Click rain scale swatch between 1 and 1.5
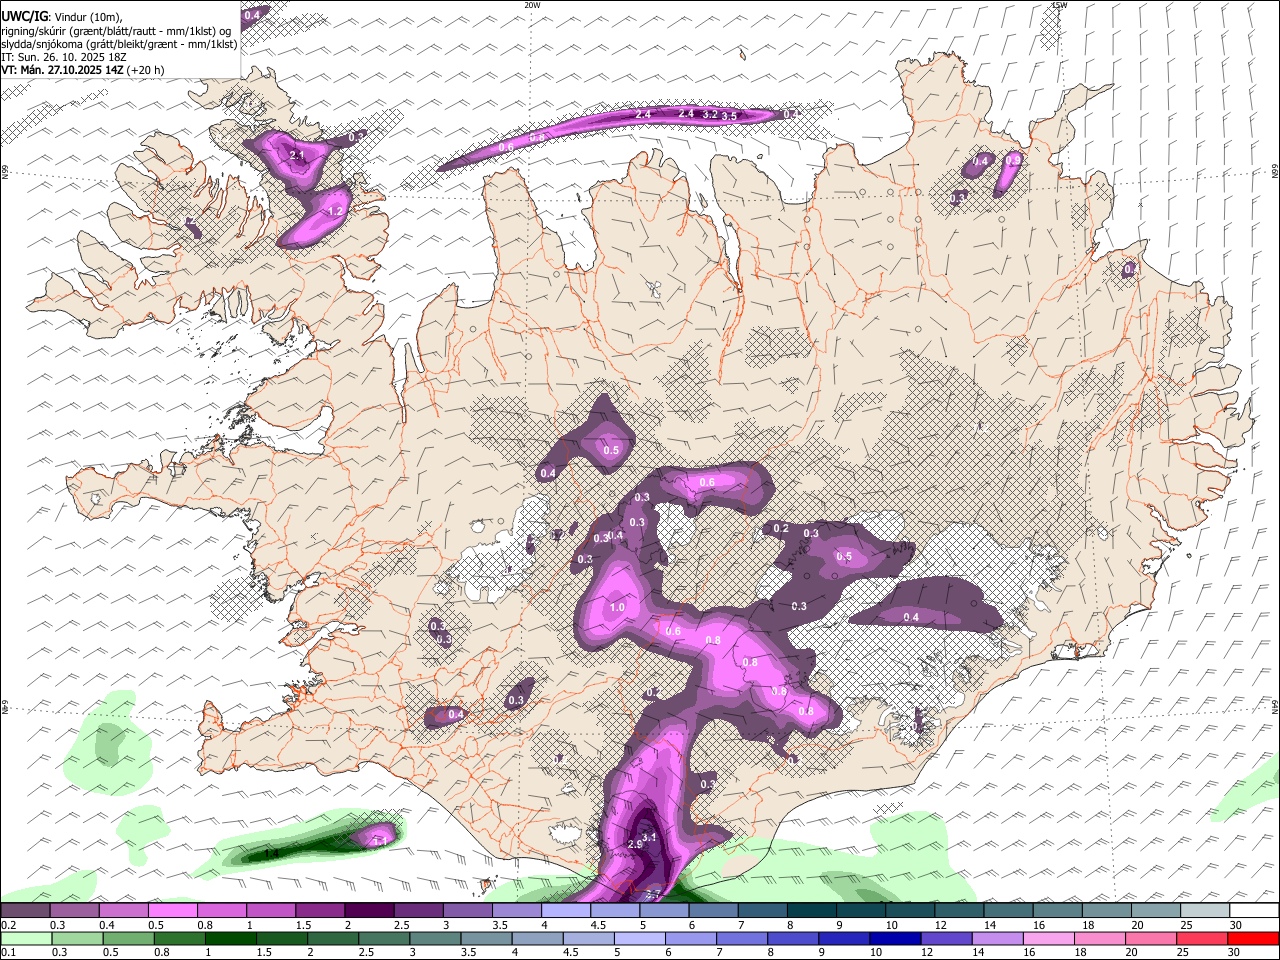The image size is (1280, 960). (231, 938)
